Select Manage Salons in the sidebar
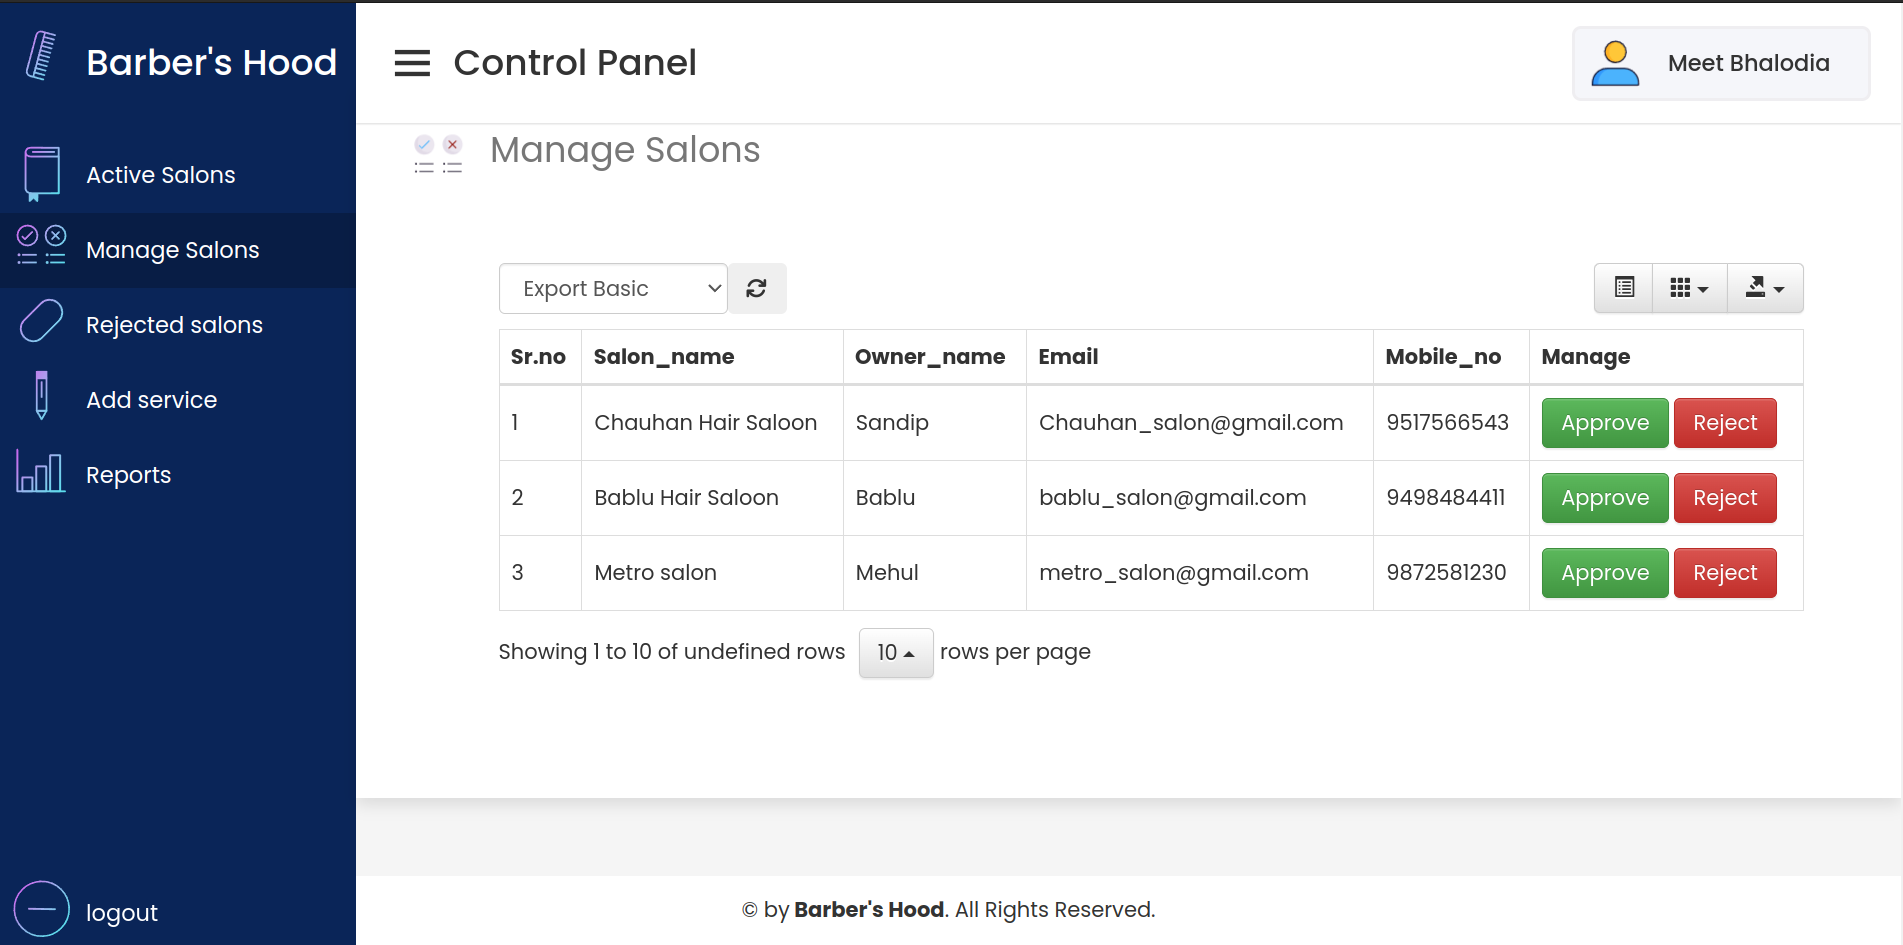 pyautogui.click(x=172, y=249)
